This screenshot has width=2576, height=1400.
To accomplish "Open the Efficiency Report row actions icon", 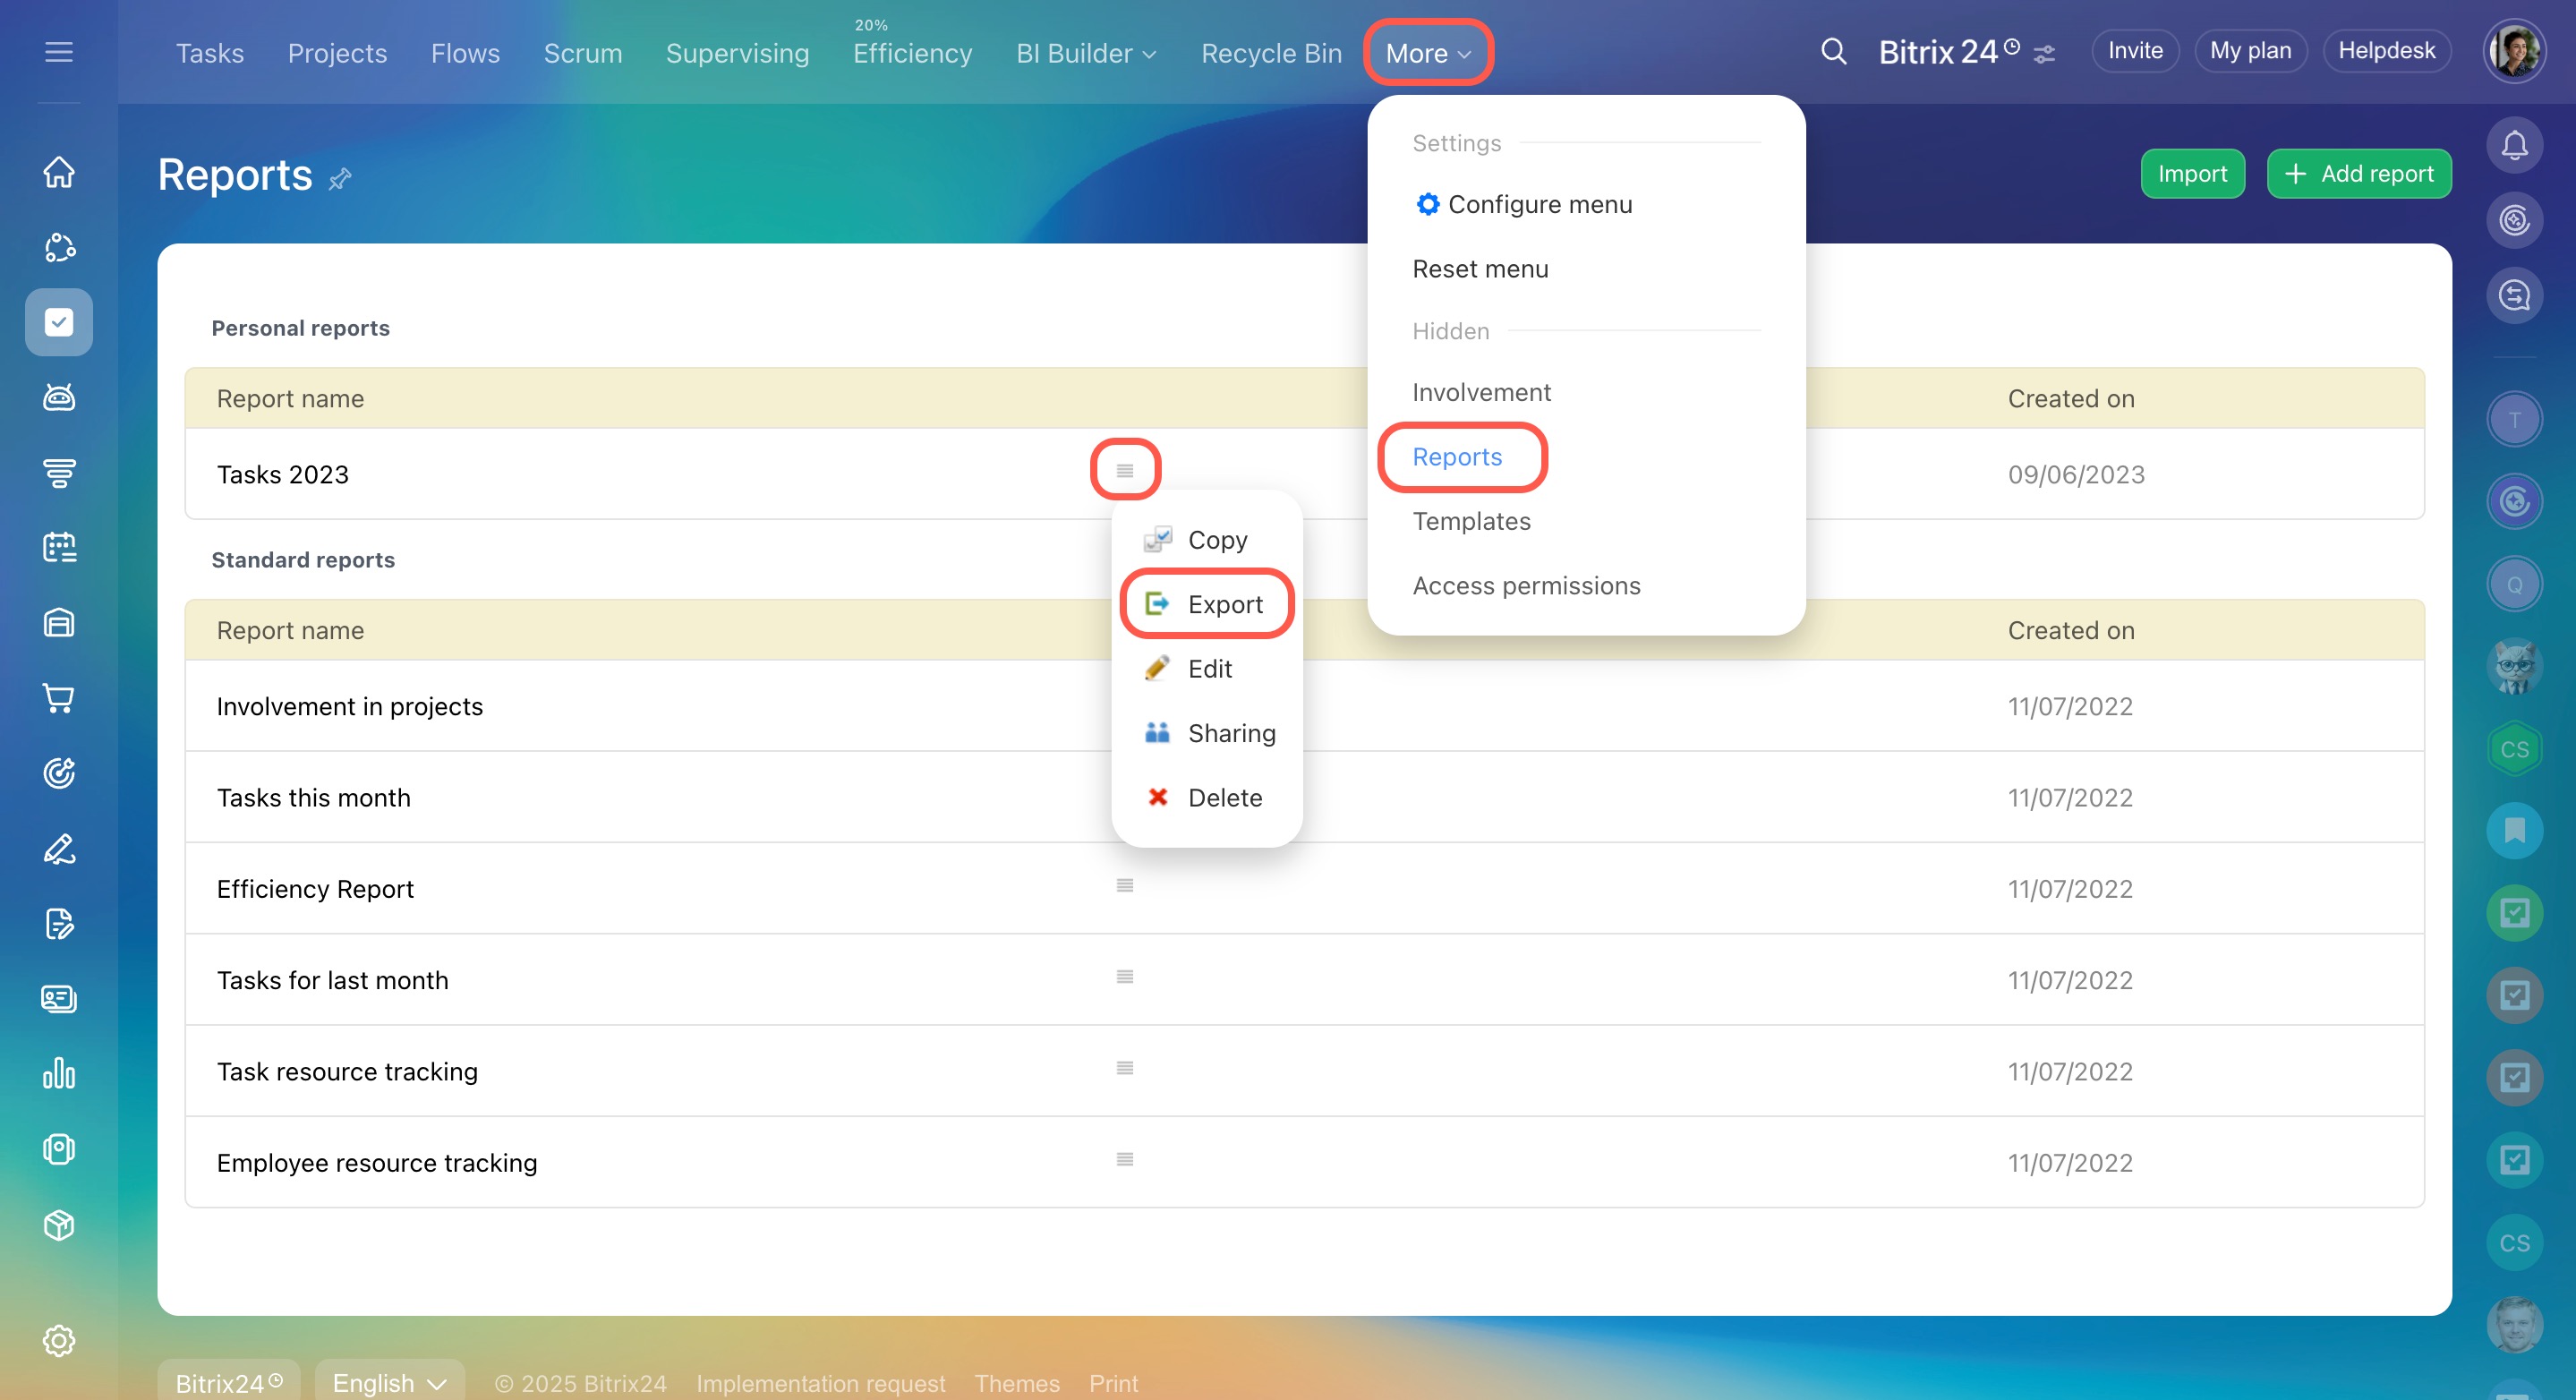I will click(1125, 886).
